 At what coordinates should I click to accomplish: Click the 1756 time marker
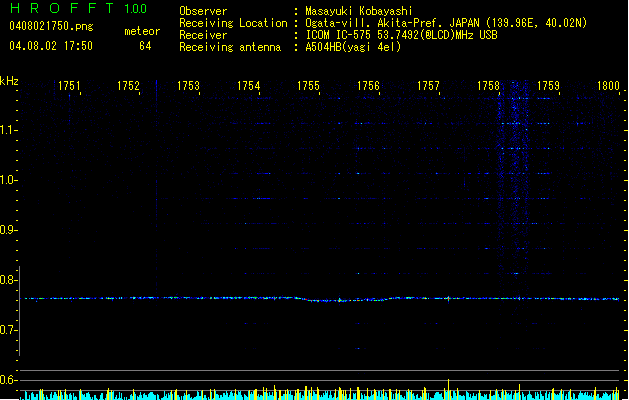tap(368, 86)
